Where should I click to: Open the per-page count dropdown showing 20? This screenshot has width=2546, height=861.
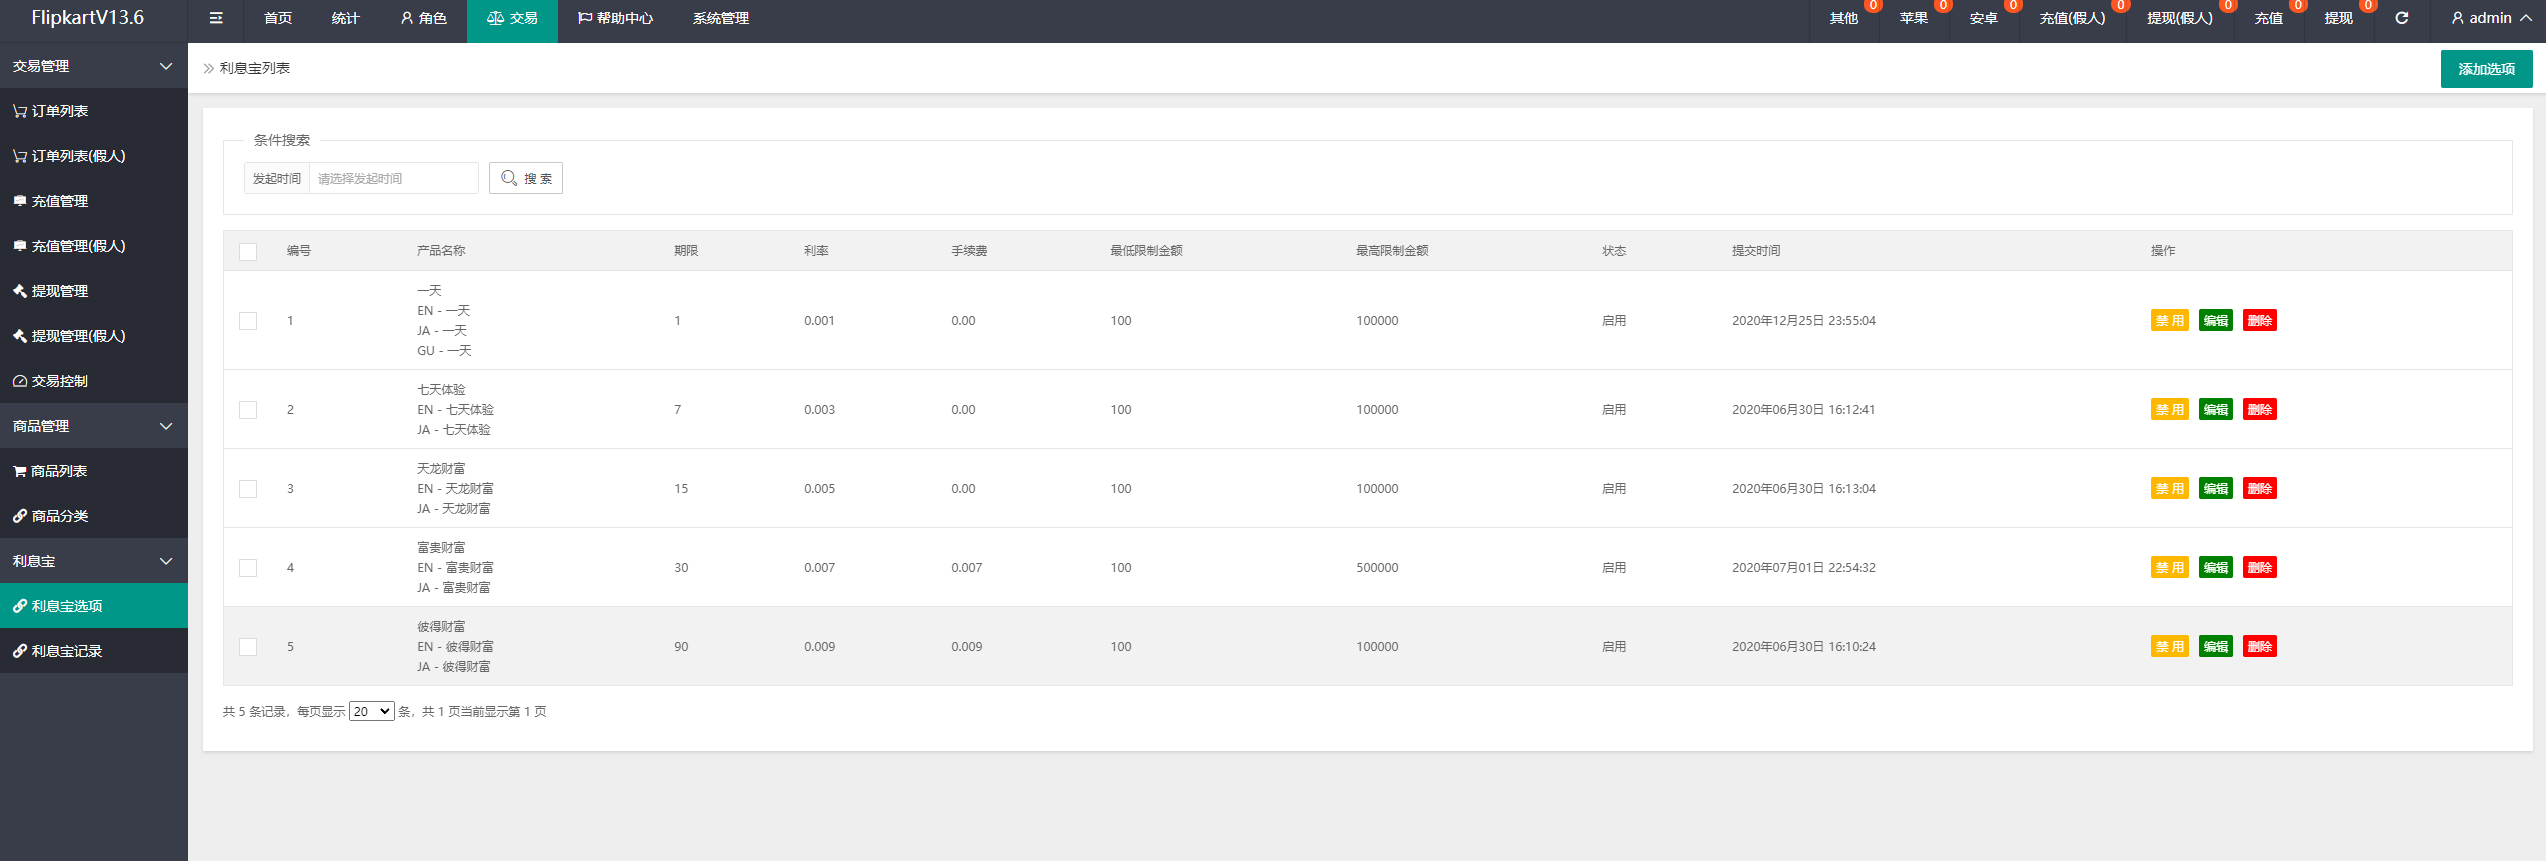[372, 711]
